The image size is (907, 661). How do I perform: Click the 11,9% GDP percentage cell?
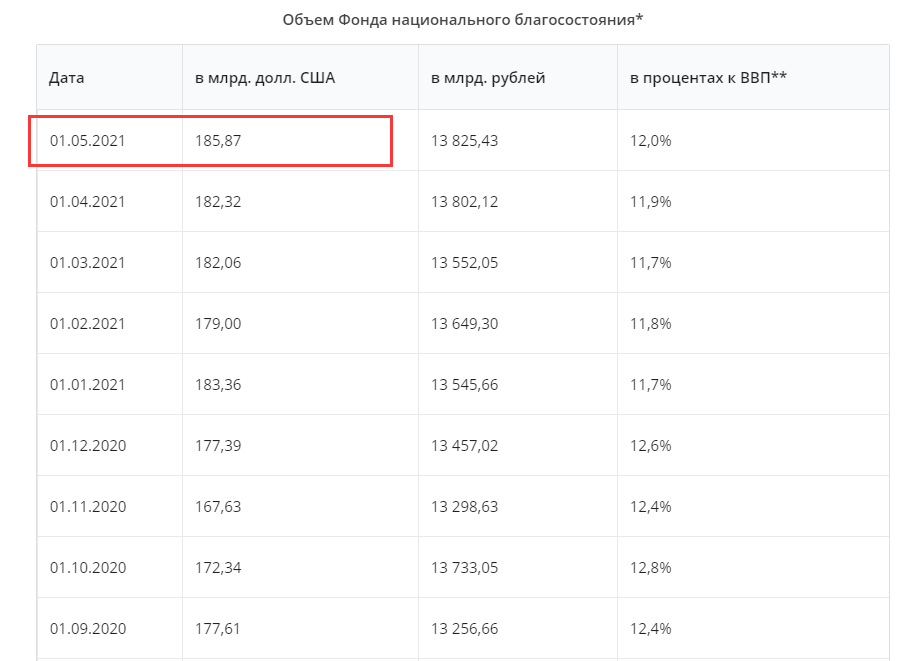(650, 202)
